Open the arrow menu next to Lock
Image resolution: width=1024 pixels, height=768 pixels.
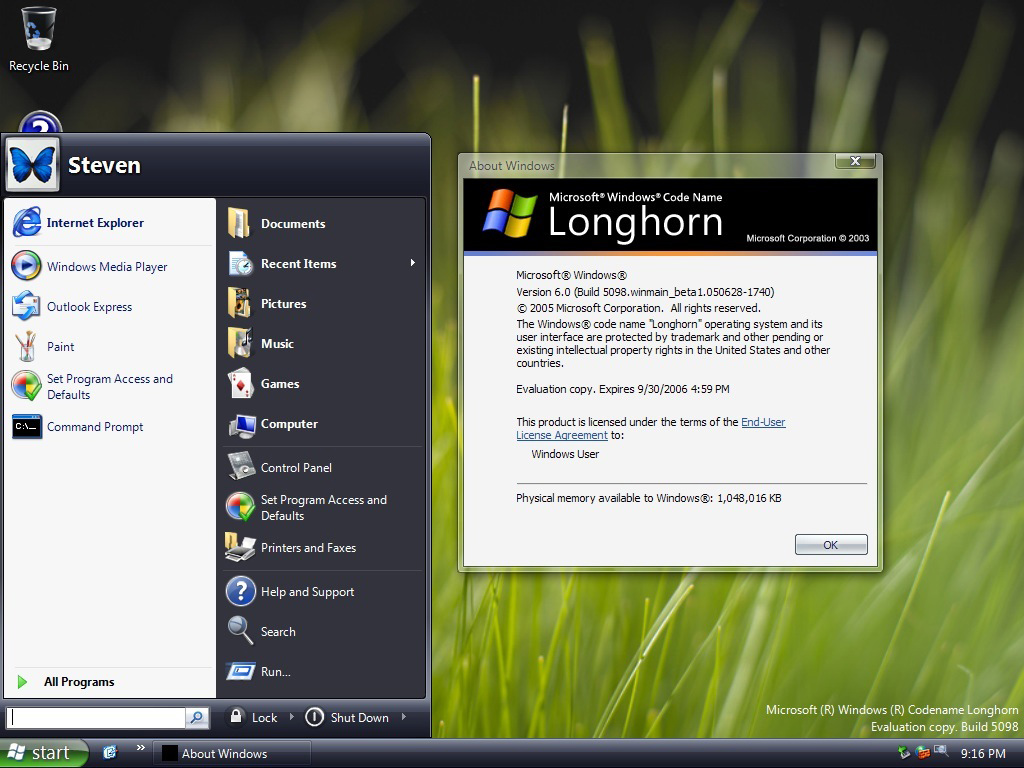pos(292,717)
